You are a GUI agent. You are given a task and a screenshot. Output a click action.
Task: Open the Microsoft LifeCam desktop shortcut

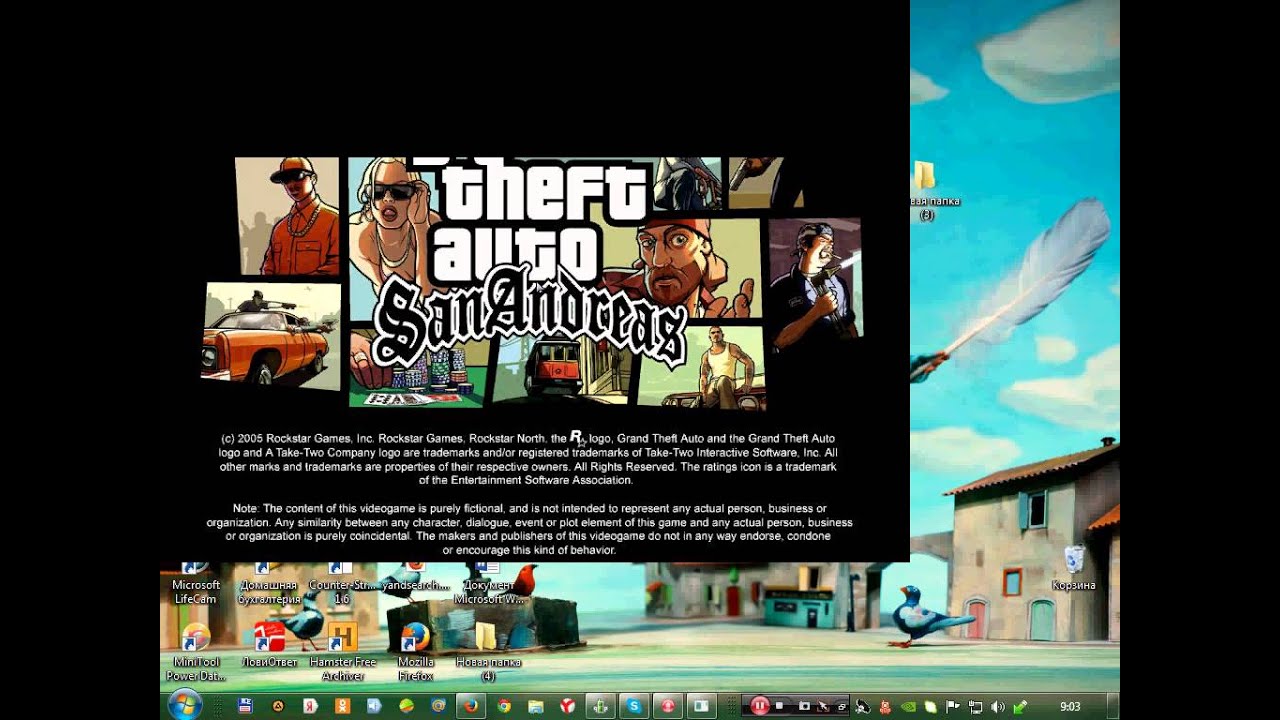(196, 585)
